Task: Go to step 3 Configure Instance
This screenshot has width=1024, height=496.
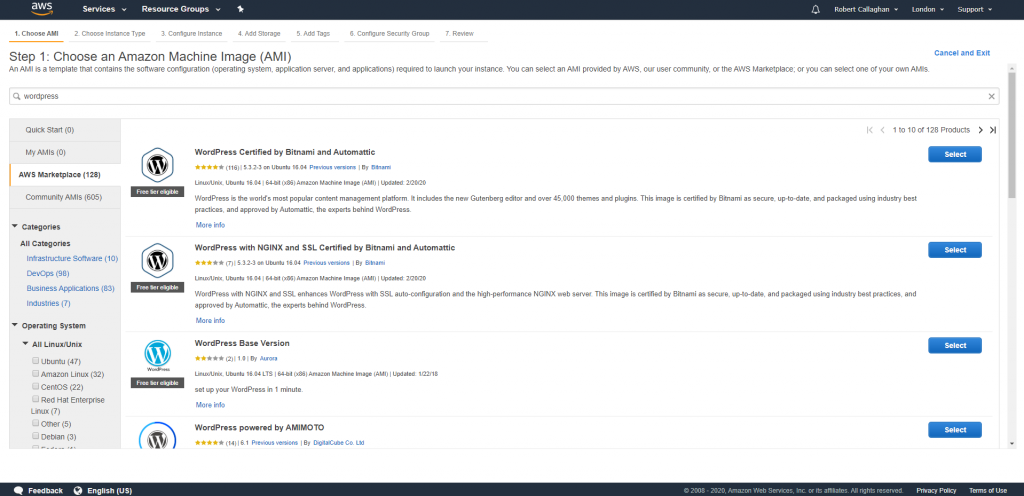Action: click(191, 33)
